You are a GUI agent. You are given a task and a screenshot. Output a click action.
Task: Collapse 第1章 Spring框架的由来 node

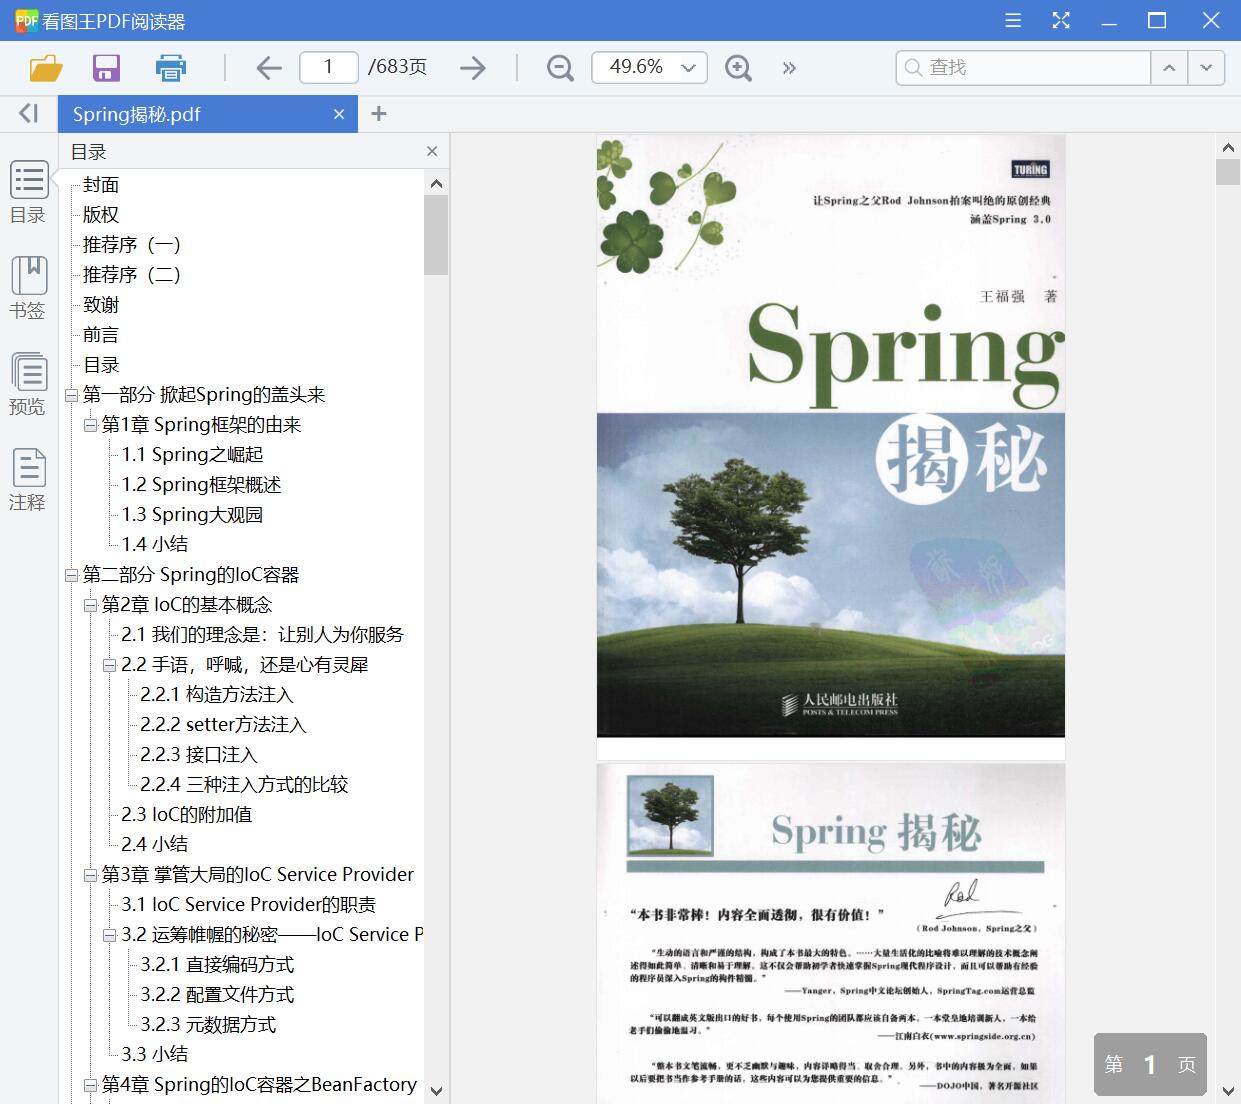pyautogui.click(x=90, y=425)
